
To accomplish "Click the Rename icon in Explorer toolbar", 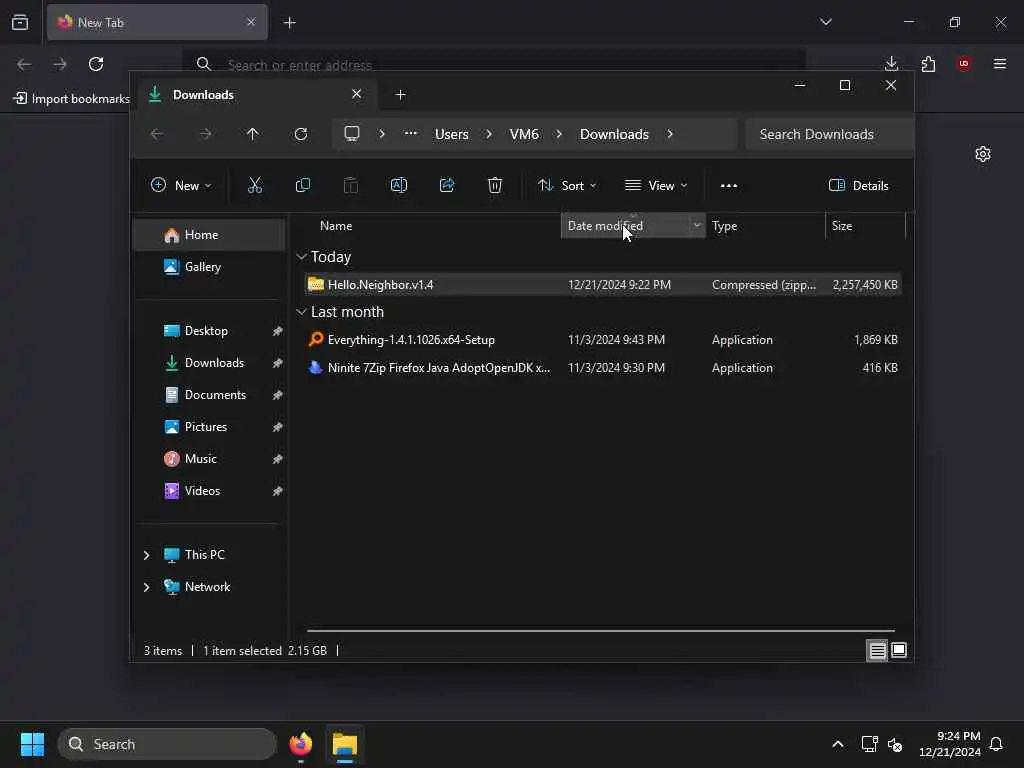I will [x=398, y=185].
